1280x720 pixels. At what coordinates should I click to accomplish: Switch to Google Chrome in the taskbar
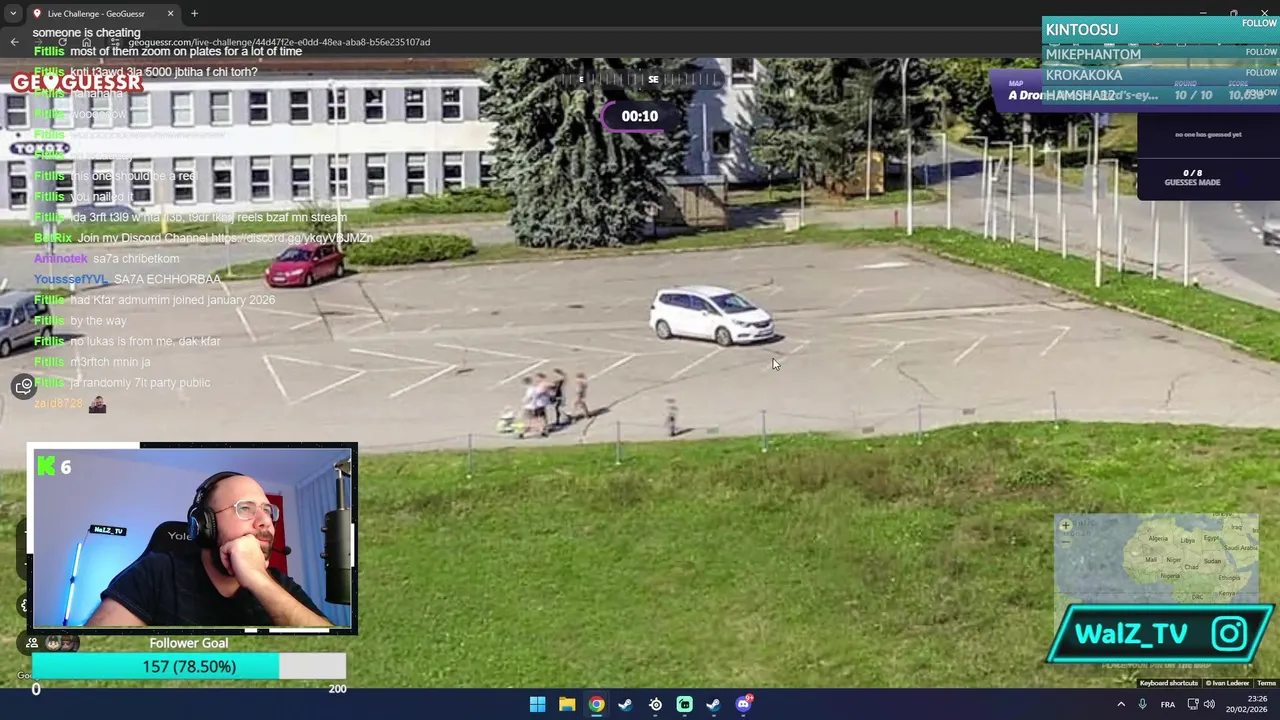596,704
